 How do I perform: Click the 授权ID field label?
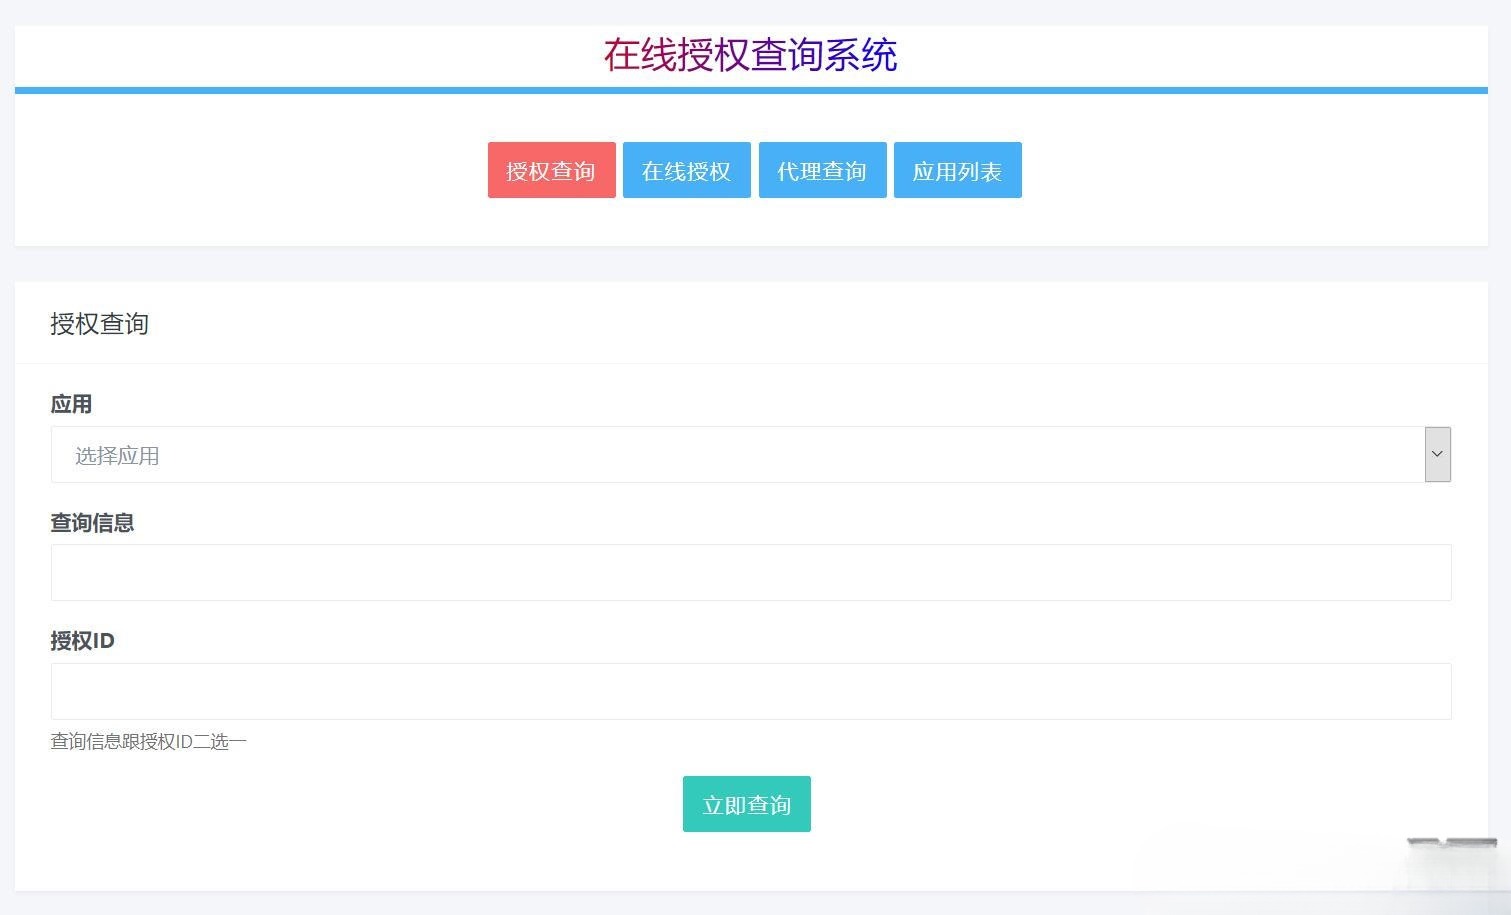pos(83,640)
